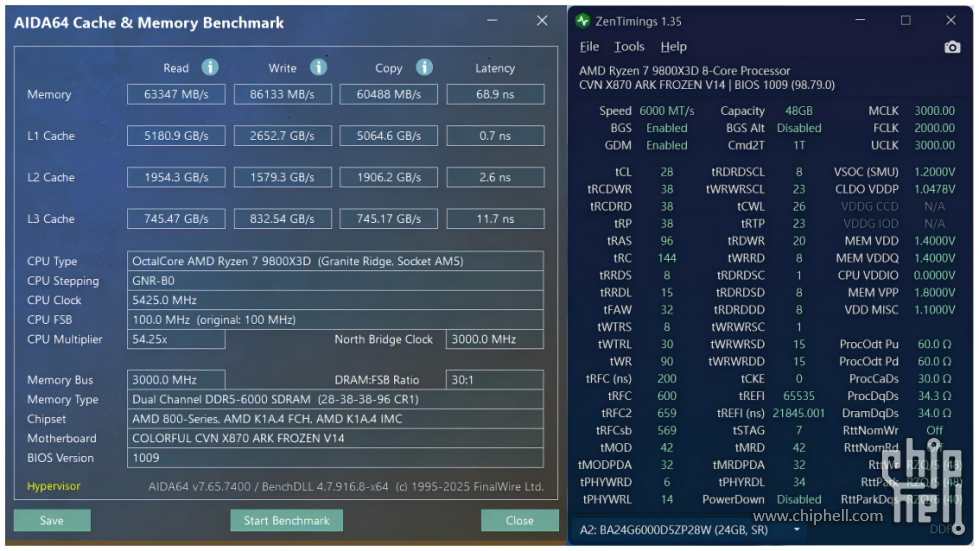This screenshot has width=979, height=551.
Task: Click the DRAM:FSB Ratio 30:1 field
Action: pos(494,379)
